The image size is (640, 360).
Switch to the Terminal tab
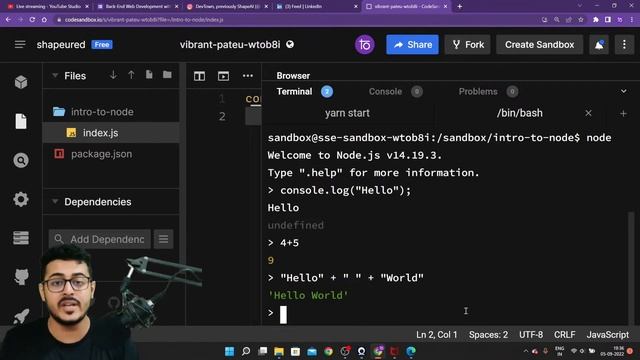(294, 91)
